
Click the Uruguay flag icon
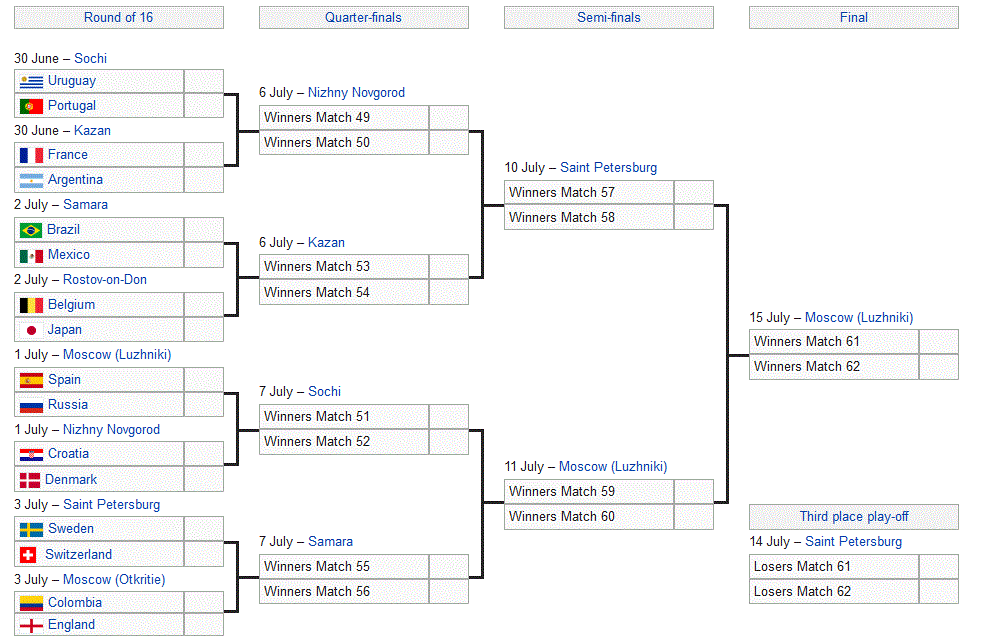point(31,82)
